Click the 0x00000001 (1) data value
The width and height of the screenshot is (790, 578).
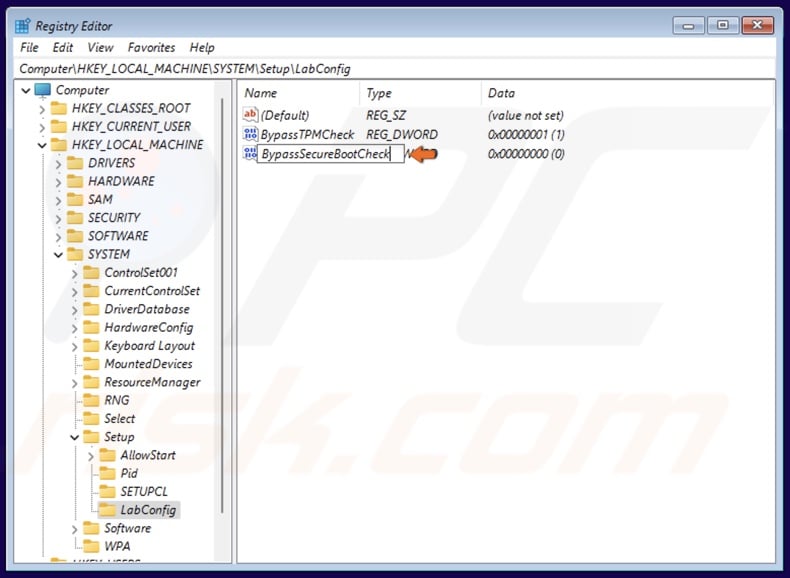[x=526, y=135]
